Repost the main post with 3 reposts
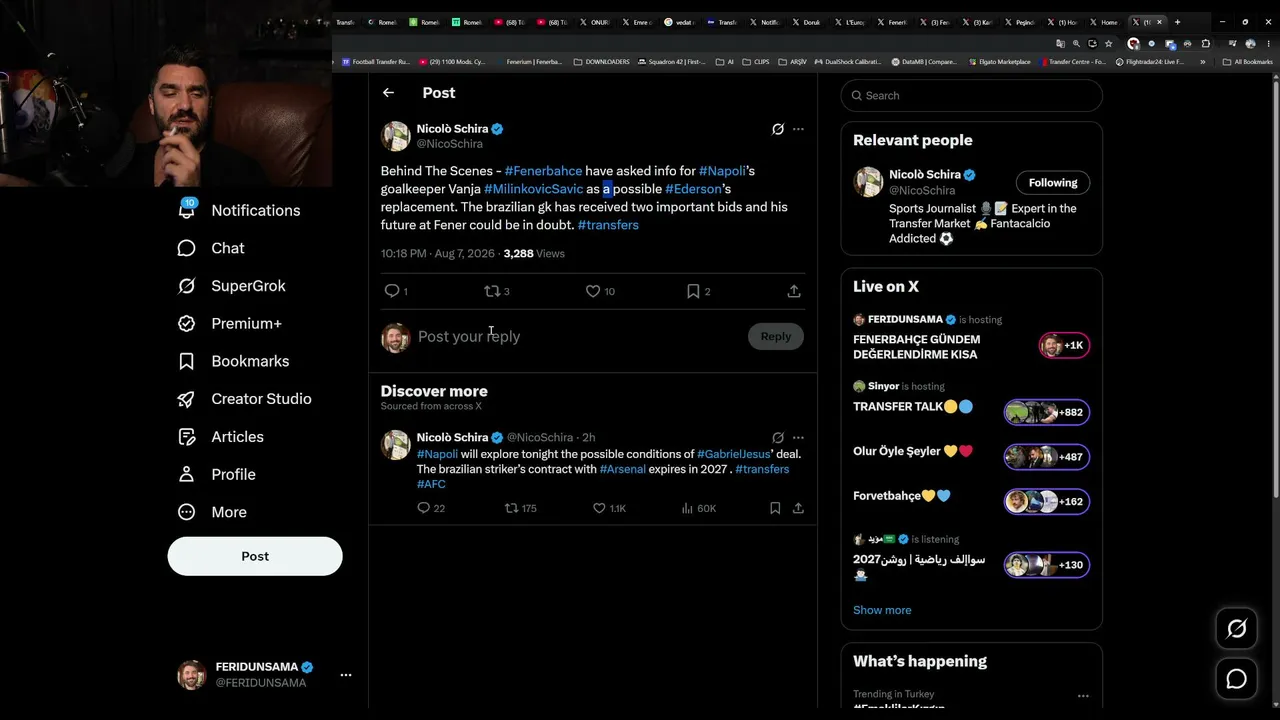1280x720 pixels. 492,291
